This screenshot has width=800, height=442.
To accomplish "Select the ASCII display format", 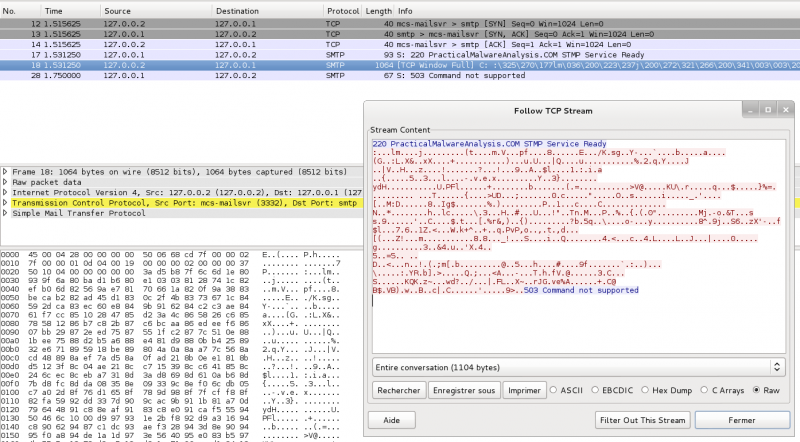I will point(555,389).
